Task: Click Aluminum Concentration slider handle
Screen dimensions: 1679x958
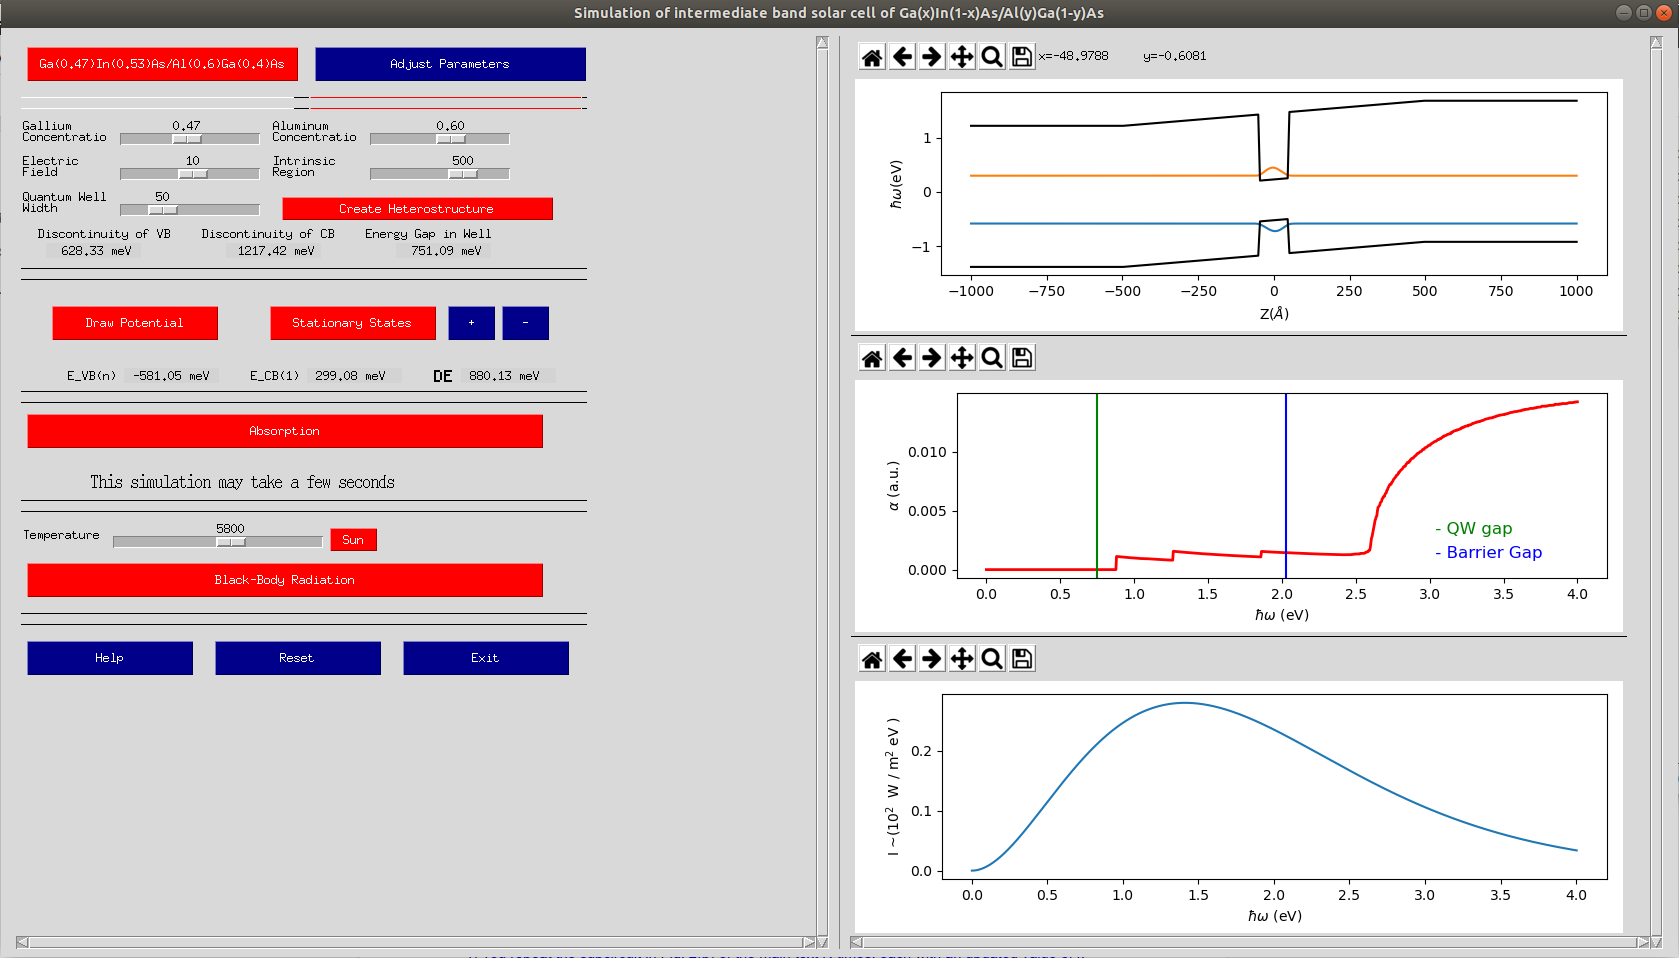Action: coord(451,139)
